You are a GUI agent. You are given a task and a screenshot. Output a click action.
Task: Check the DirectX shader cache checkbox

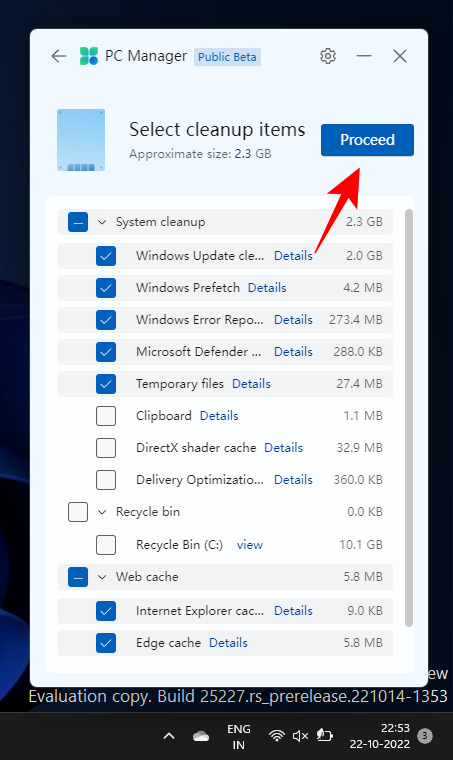(106, 448)
